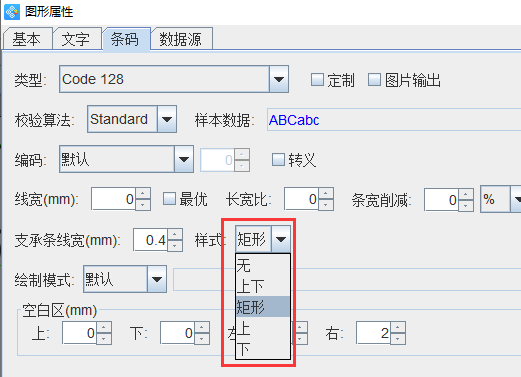Image resolution: width=521 pixels, height=377 pixels.
Task: Choose 无 in the 样式 list
Action: click(x=263, y=266)
